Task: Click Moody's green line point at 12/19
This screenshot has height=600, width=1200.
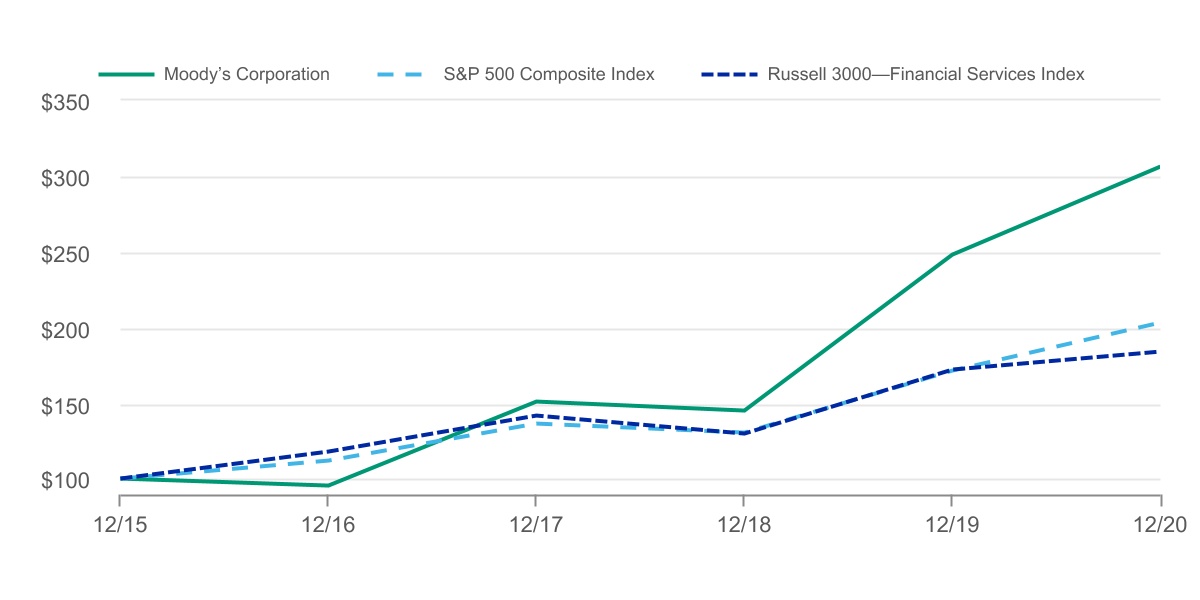Action: (x=951, y=255)
